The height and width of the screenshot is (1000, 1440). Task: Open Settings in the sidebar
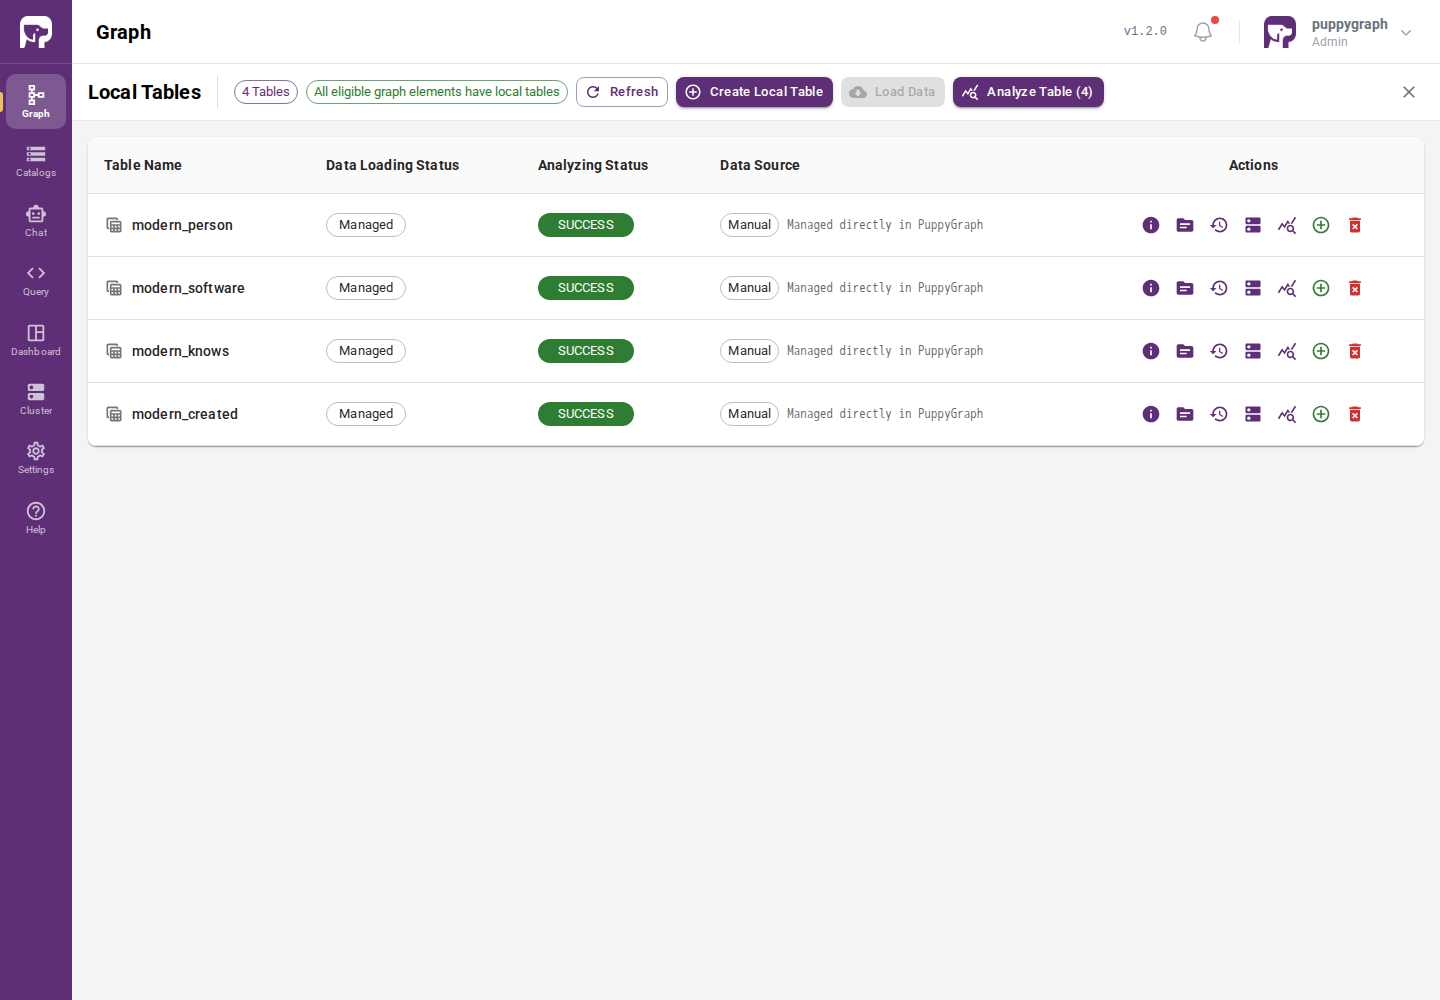36,458
